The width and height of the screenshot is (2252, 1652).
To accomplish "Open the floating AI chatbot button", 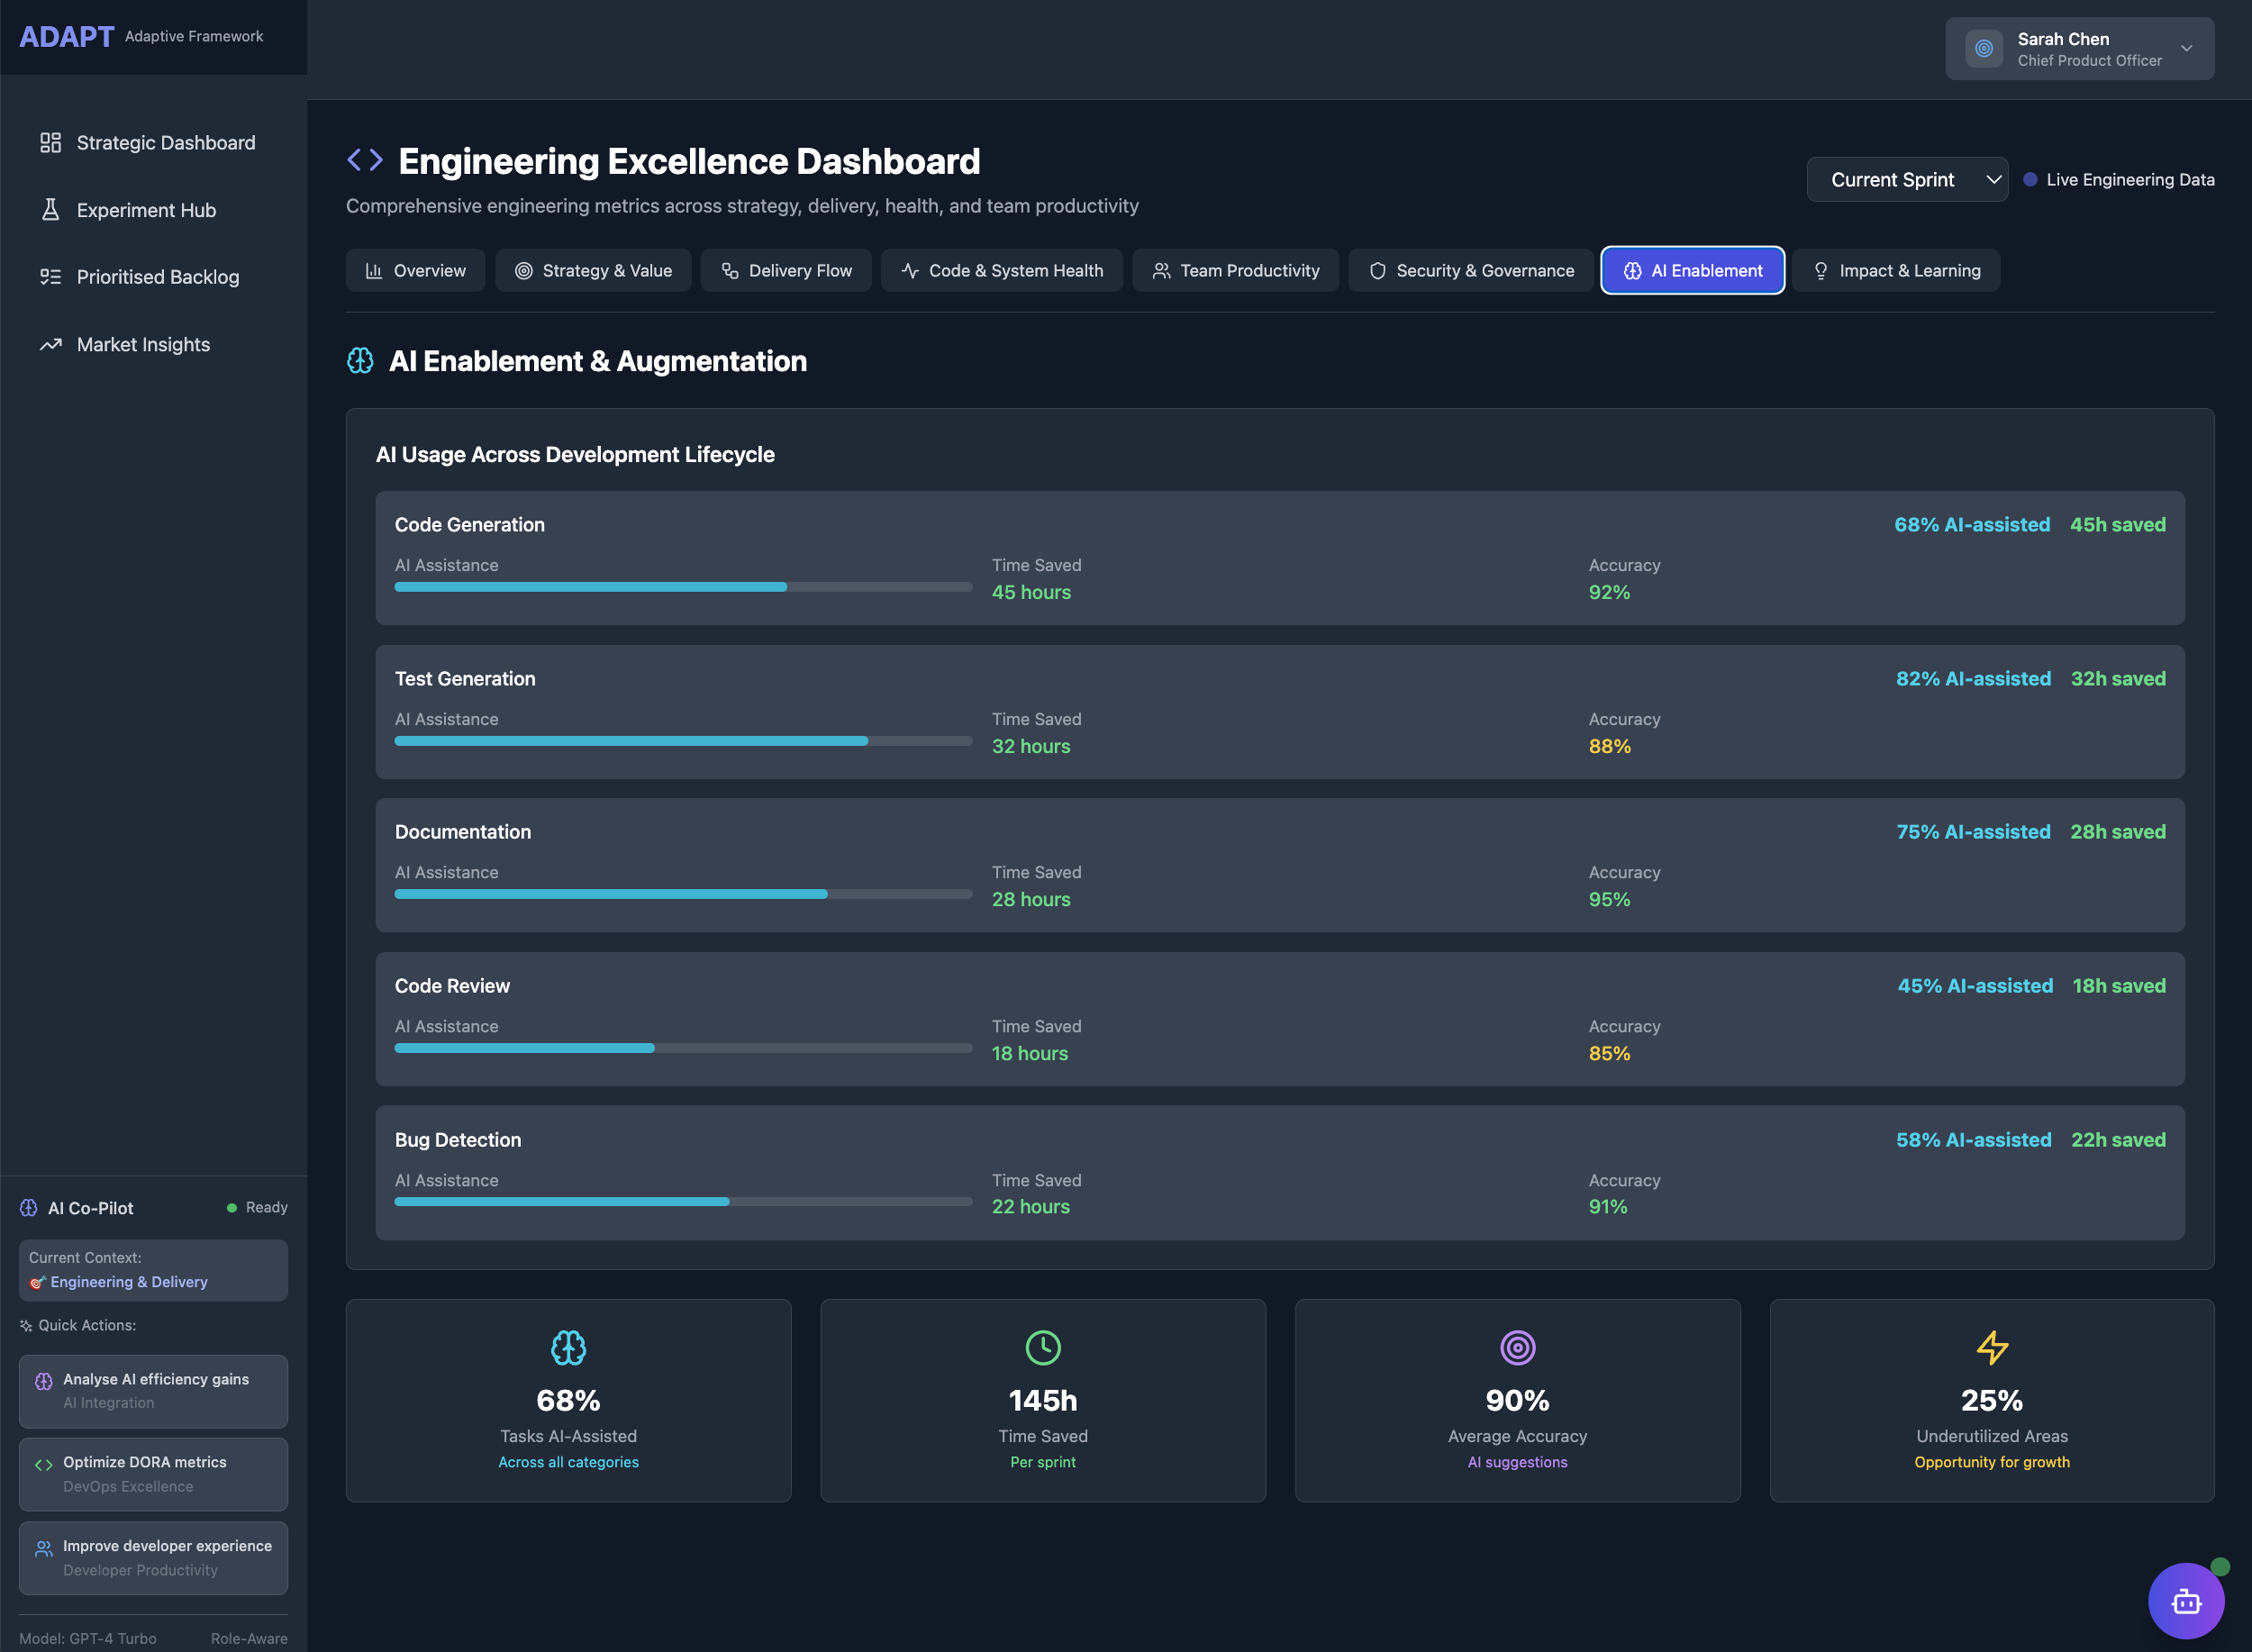I will (x=2185, y=1601).
